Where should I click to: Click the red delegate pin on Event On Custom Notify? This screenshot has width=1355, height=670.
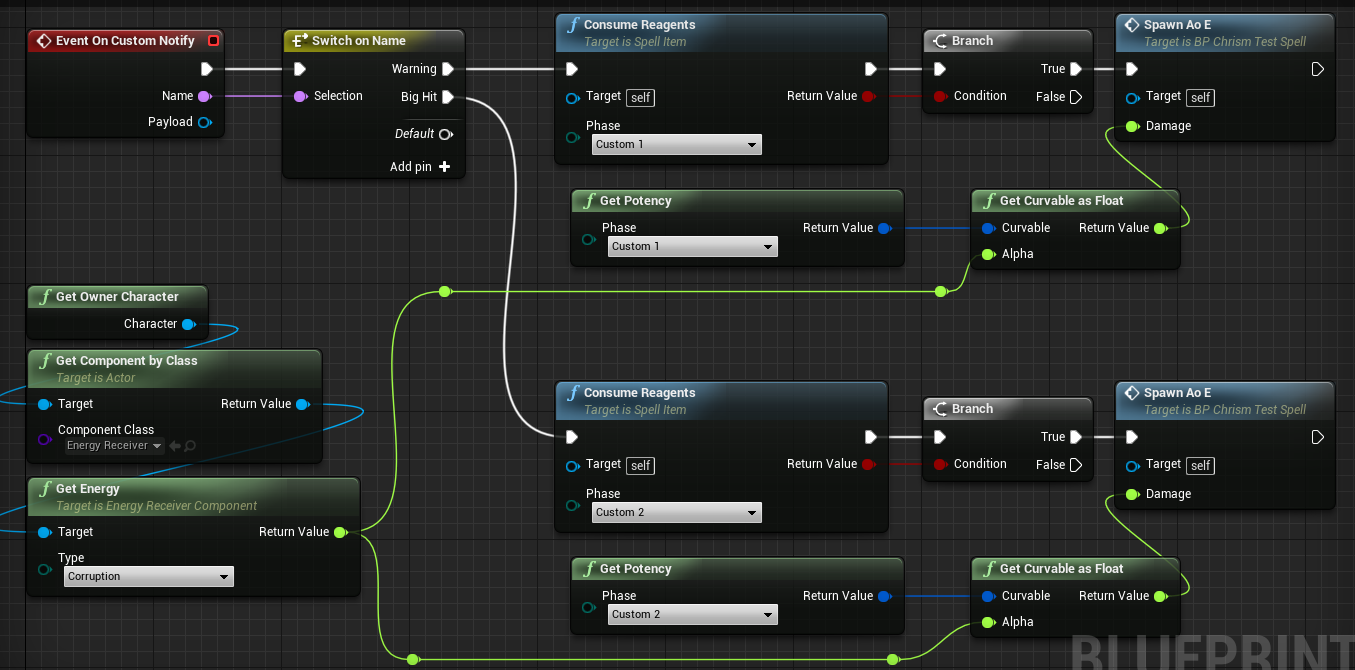pos(213,41)
